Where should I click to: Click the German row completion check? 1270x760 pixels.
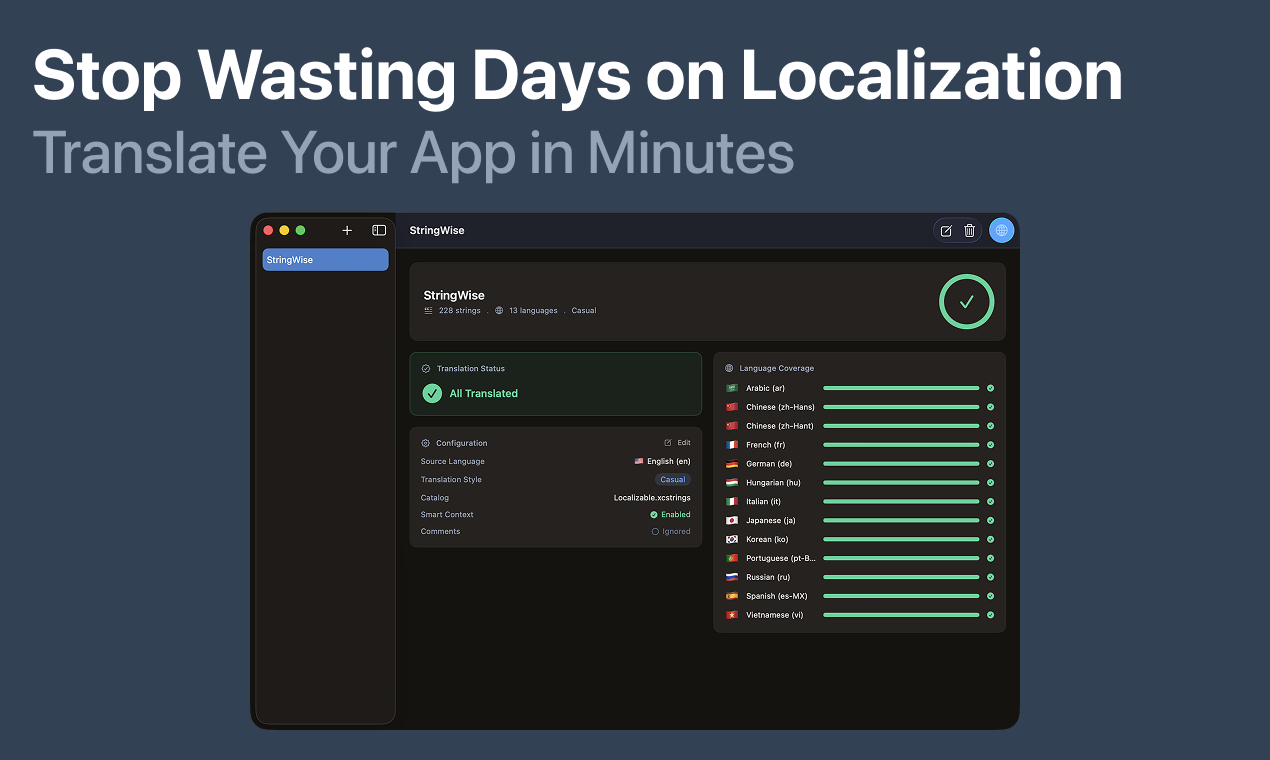(x=990, y=464)
